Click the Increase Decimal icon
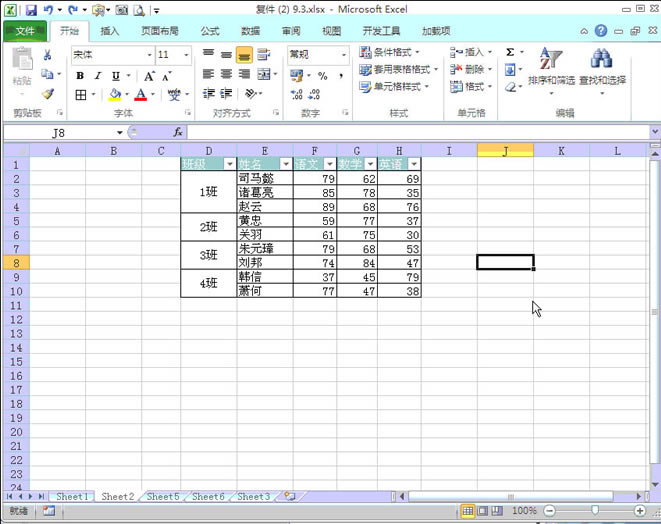This screenshot has height=524, width=661. (296, 94)
